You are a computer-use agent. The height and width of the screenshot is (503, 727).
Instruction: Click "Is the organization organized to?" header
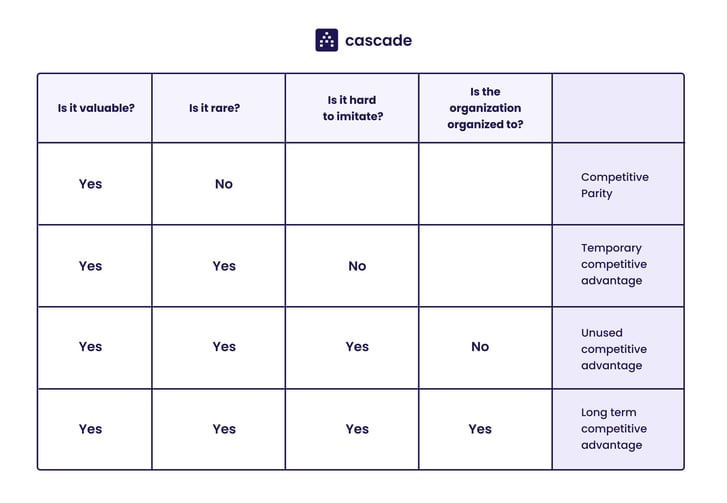tap(485, 108)
